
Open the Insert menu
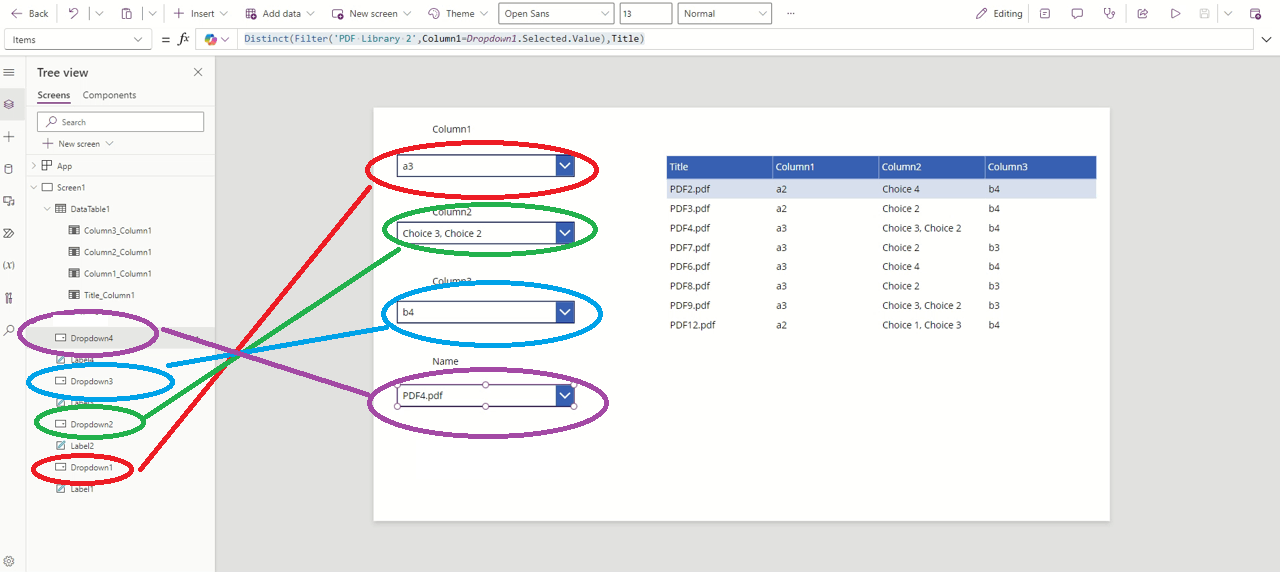200,14
